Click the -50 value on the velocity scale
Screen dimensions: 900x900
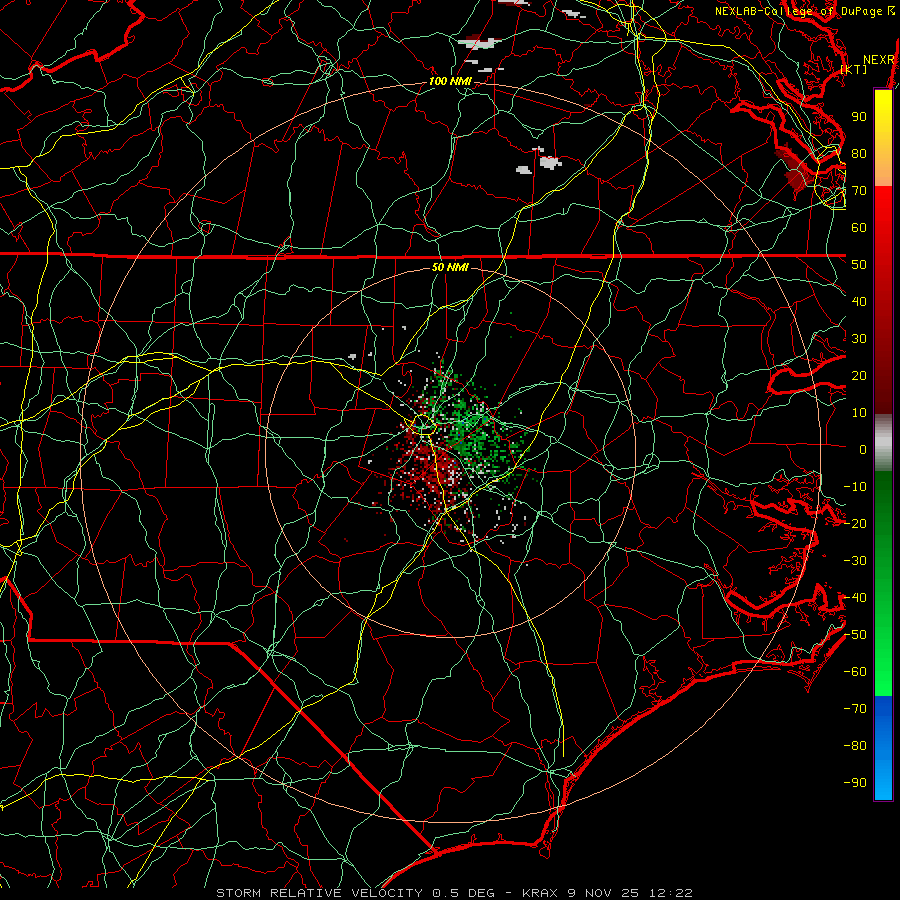click(x=855, y=635)
